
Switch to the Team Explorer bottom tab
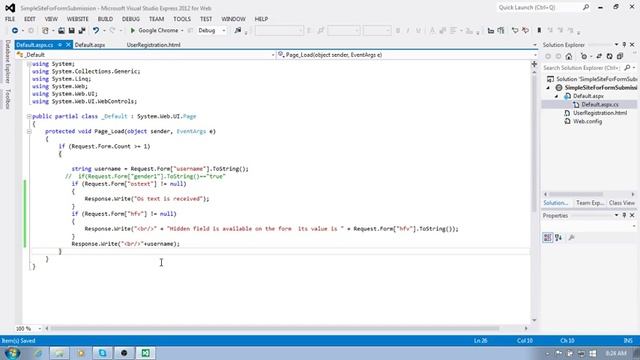tap(590, 203)
